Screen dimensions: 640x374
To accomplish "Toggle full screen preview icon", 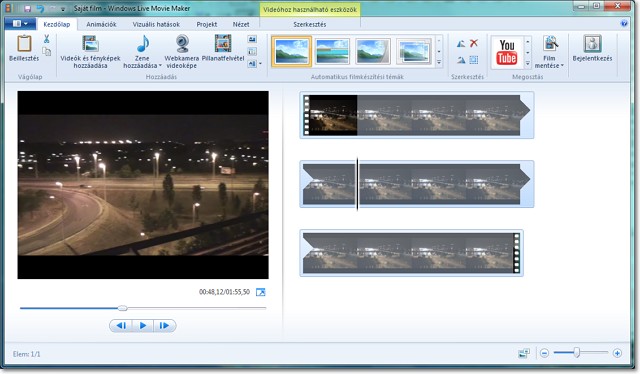I will (x=260, y=292).
